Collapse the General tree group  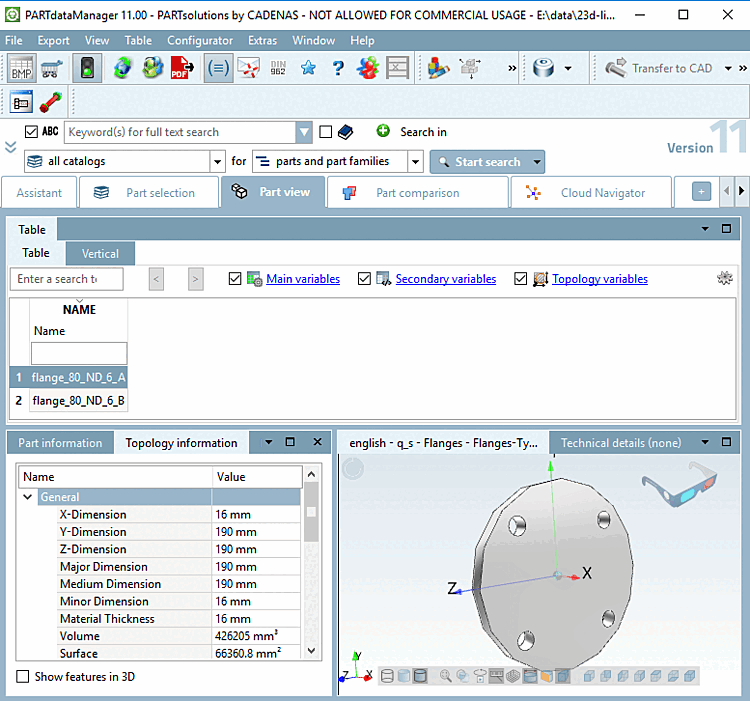coord(27,497)
